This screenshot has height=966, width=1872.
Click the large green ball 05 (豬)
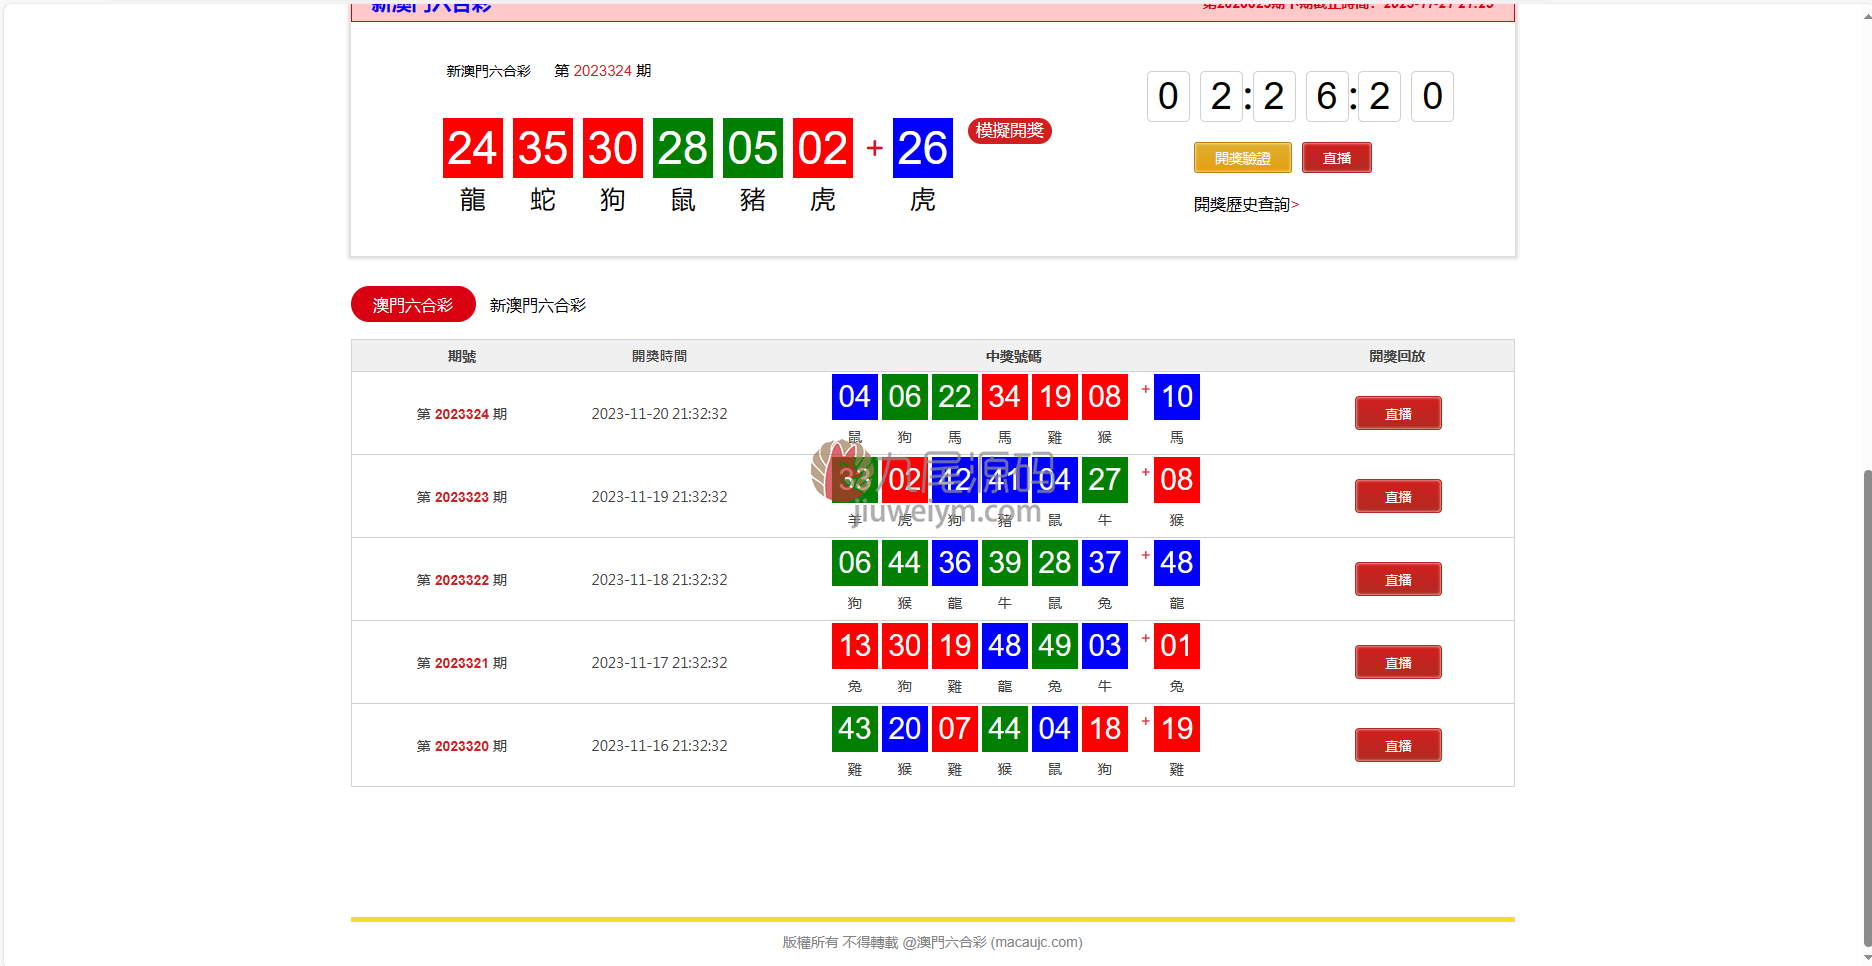[x=753, y=148]
